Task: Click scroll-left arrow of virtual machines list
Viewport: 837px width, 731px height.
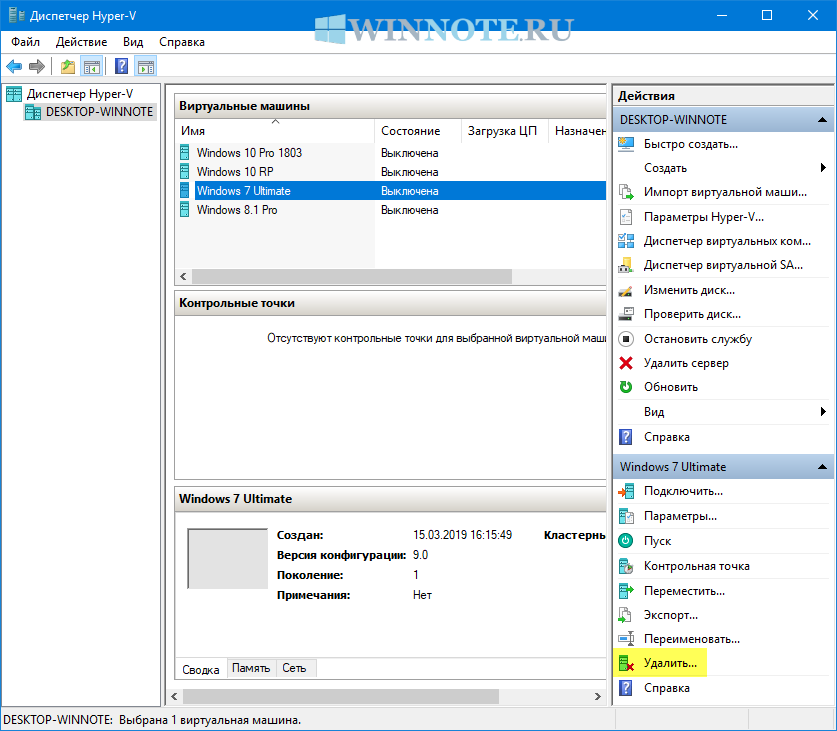Action: pyautogui.click(x=183, y=276)
